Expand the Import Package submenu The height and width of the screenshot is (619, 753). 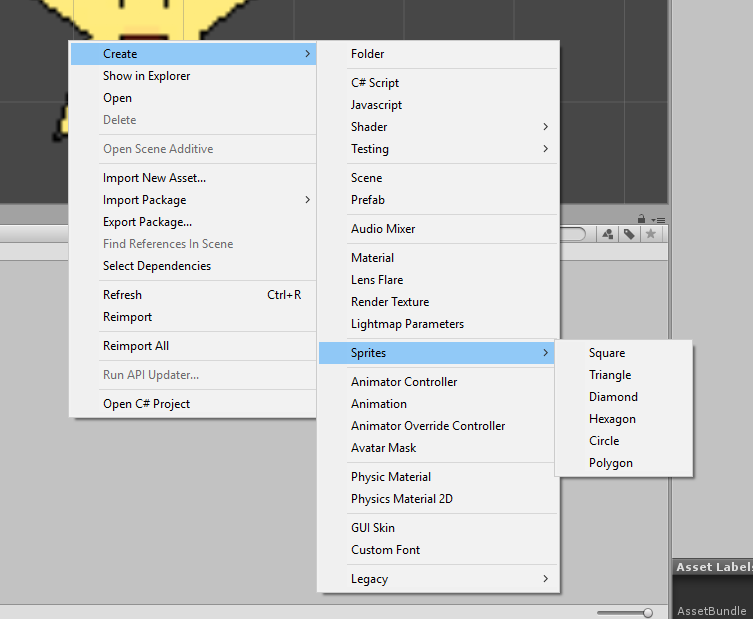pos(193,200)
